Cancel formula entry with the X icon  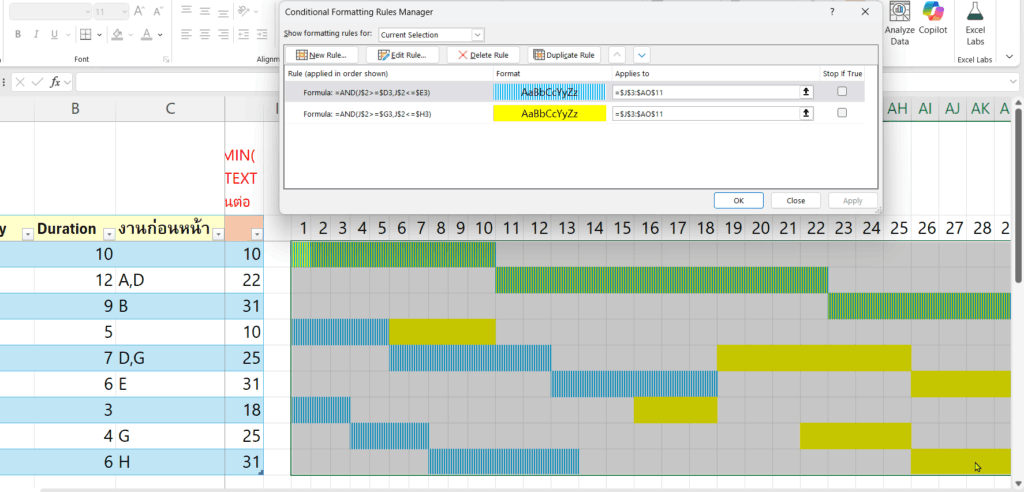[21, 82]
